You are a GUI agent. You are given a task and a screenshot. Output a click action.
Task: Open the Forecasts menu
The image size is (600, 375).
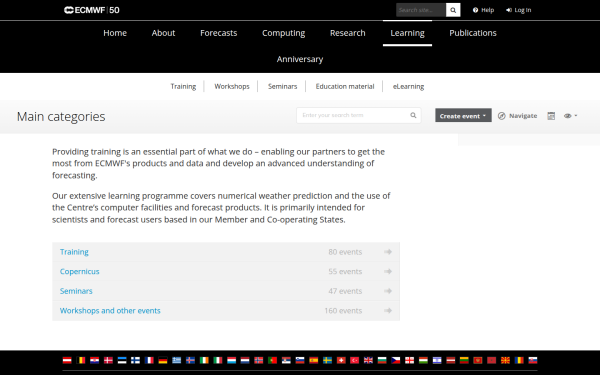pos(218,33)
